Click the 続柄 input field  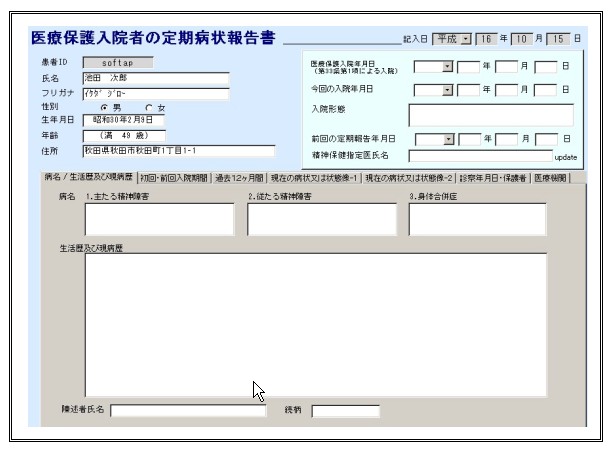pyautogui.click(x=346, y=410)
